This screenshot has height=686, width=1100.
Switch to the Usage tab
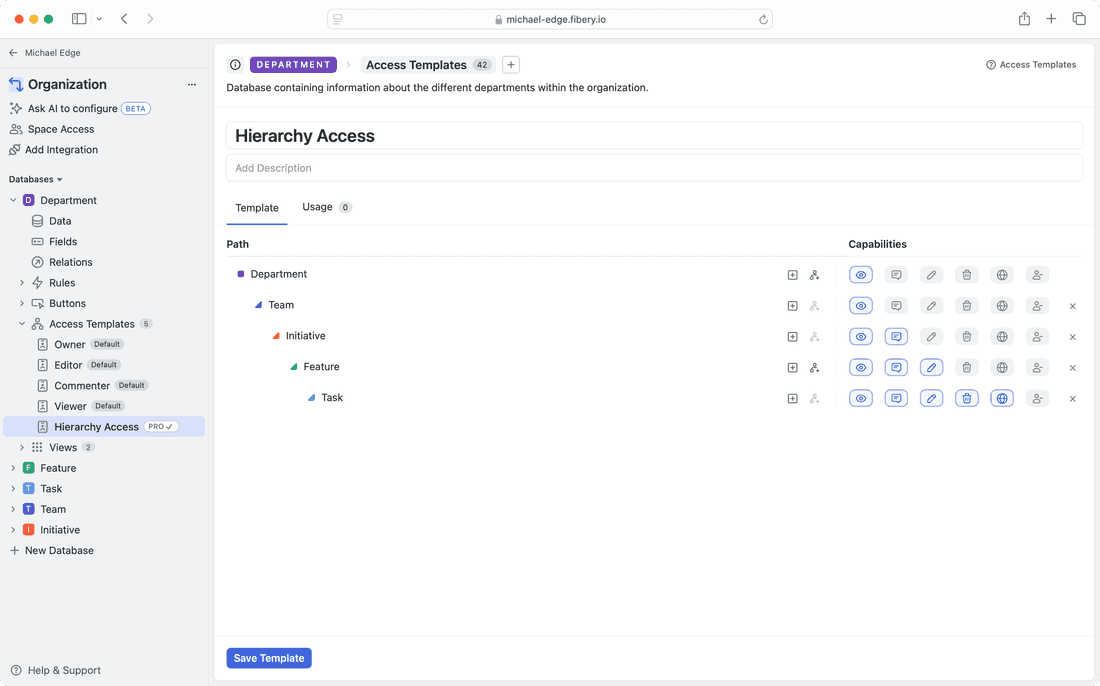[x=315, y=207]
